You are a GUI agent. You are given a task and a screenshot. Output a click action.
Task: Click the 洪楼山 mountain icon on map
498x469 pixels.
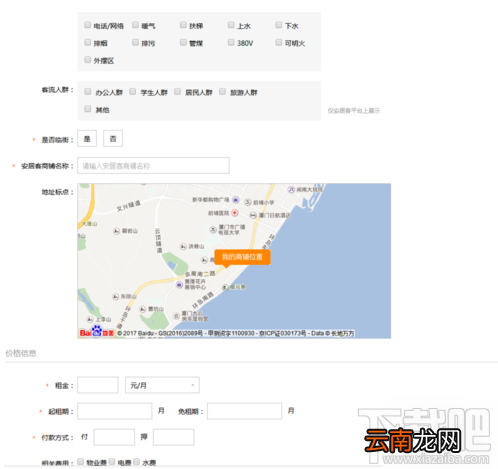[183, 247]
